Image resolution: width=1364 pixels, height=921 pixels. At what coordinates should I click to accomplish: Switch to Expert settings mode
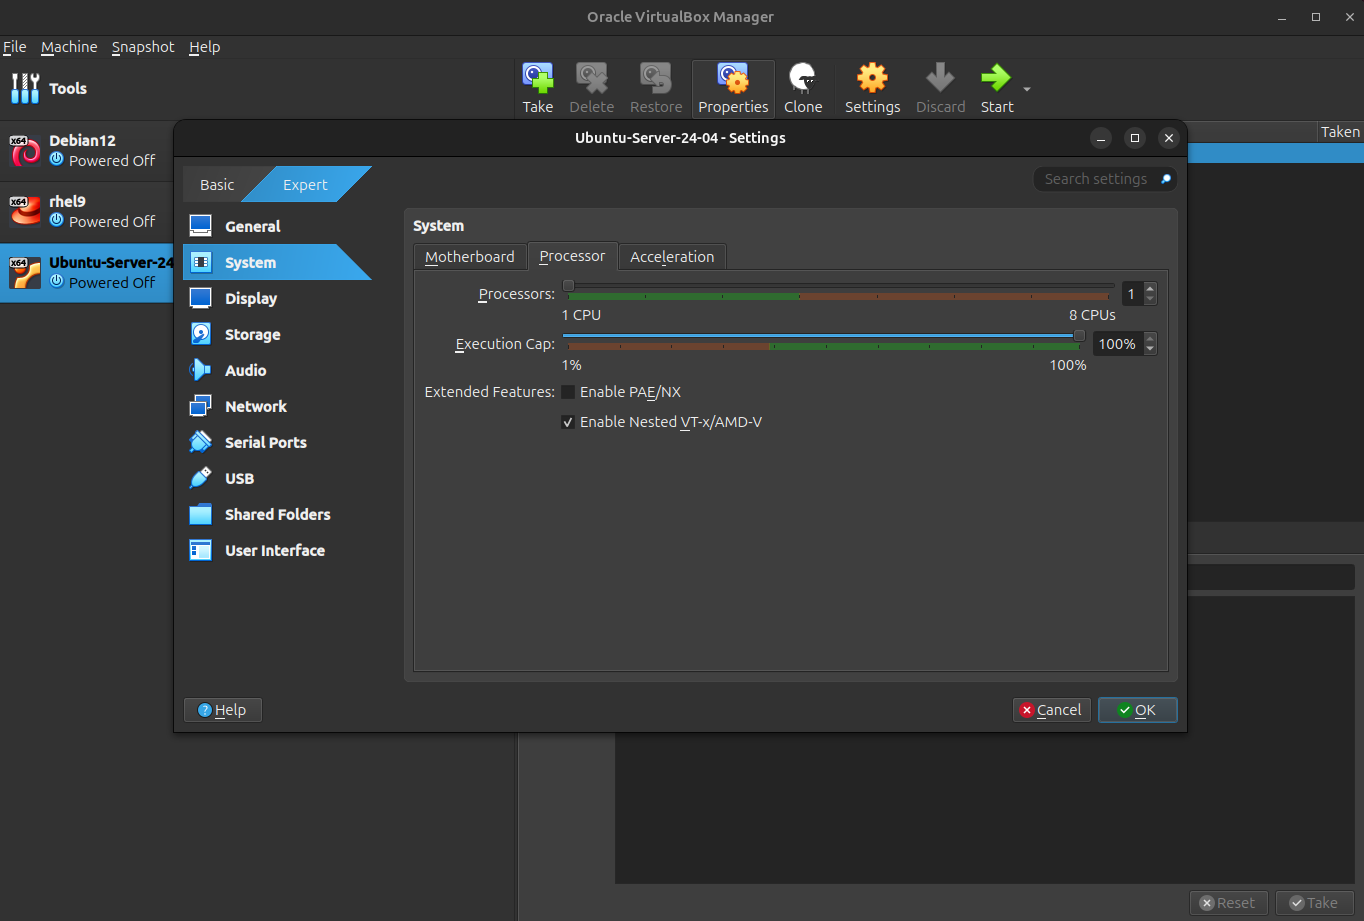pyautogui.click(x=305, y=184)
